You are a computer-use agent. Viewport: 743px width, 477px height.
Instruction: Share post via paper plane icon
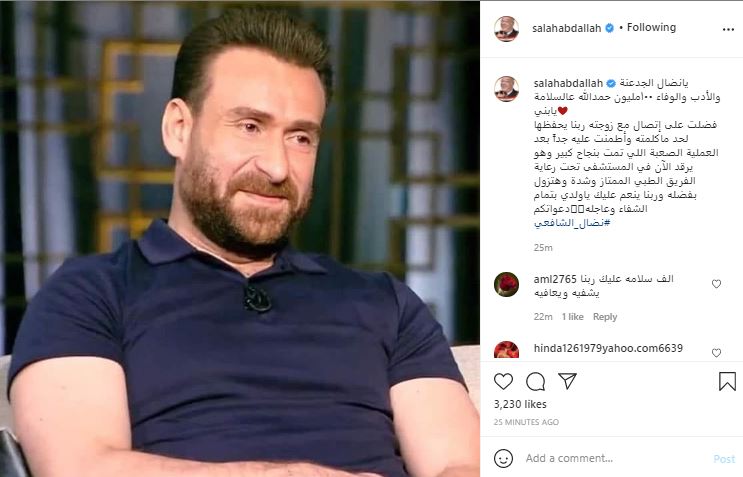[567, 381]
